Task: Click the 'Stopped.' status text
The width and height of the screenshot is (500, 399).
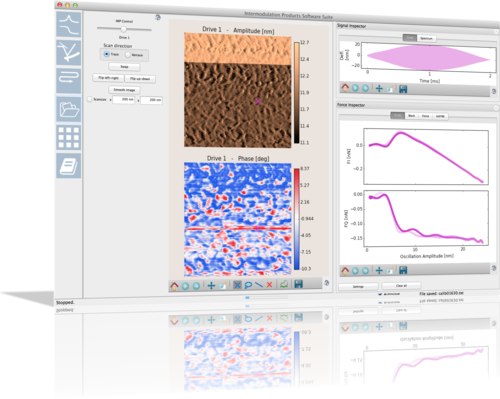Action: coord(65,302)
